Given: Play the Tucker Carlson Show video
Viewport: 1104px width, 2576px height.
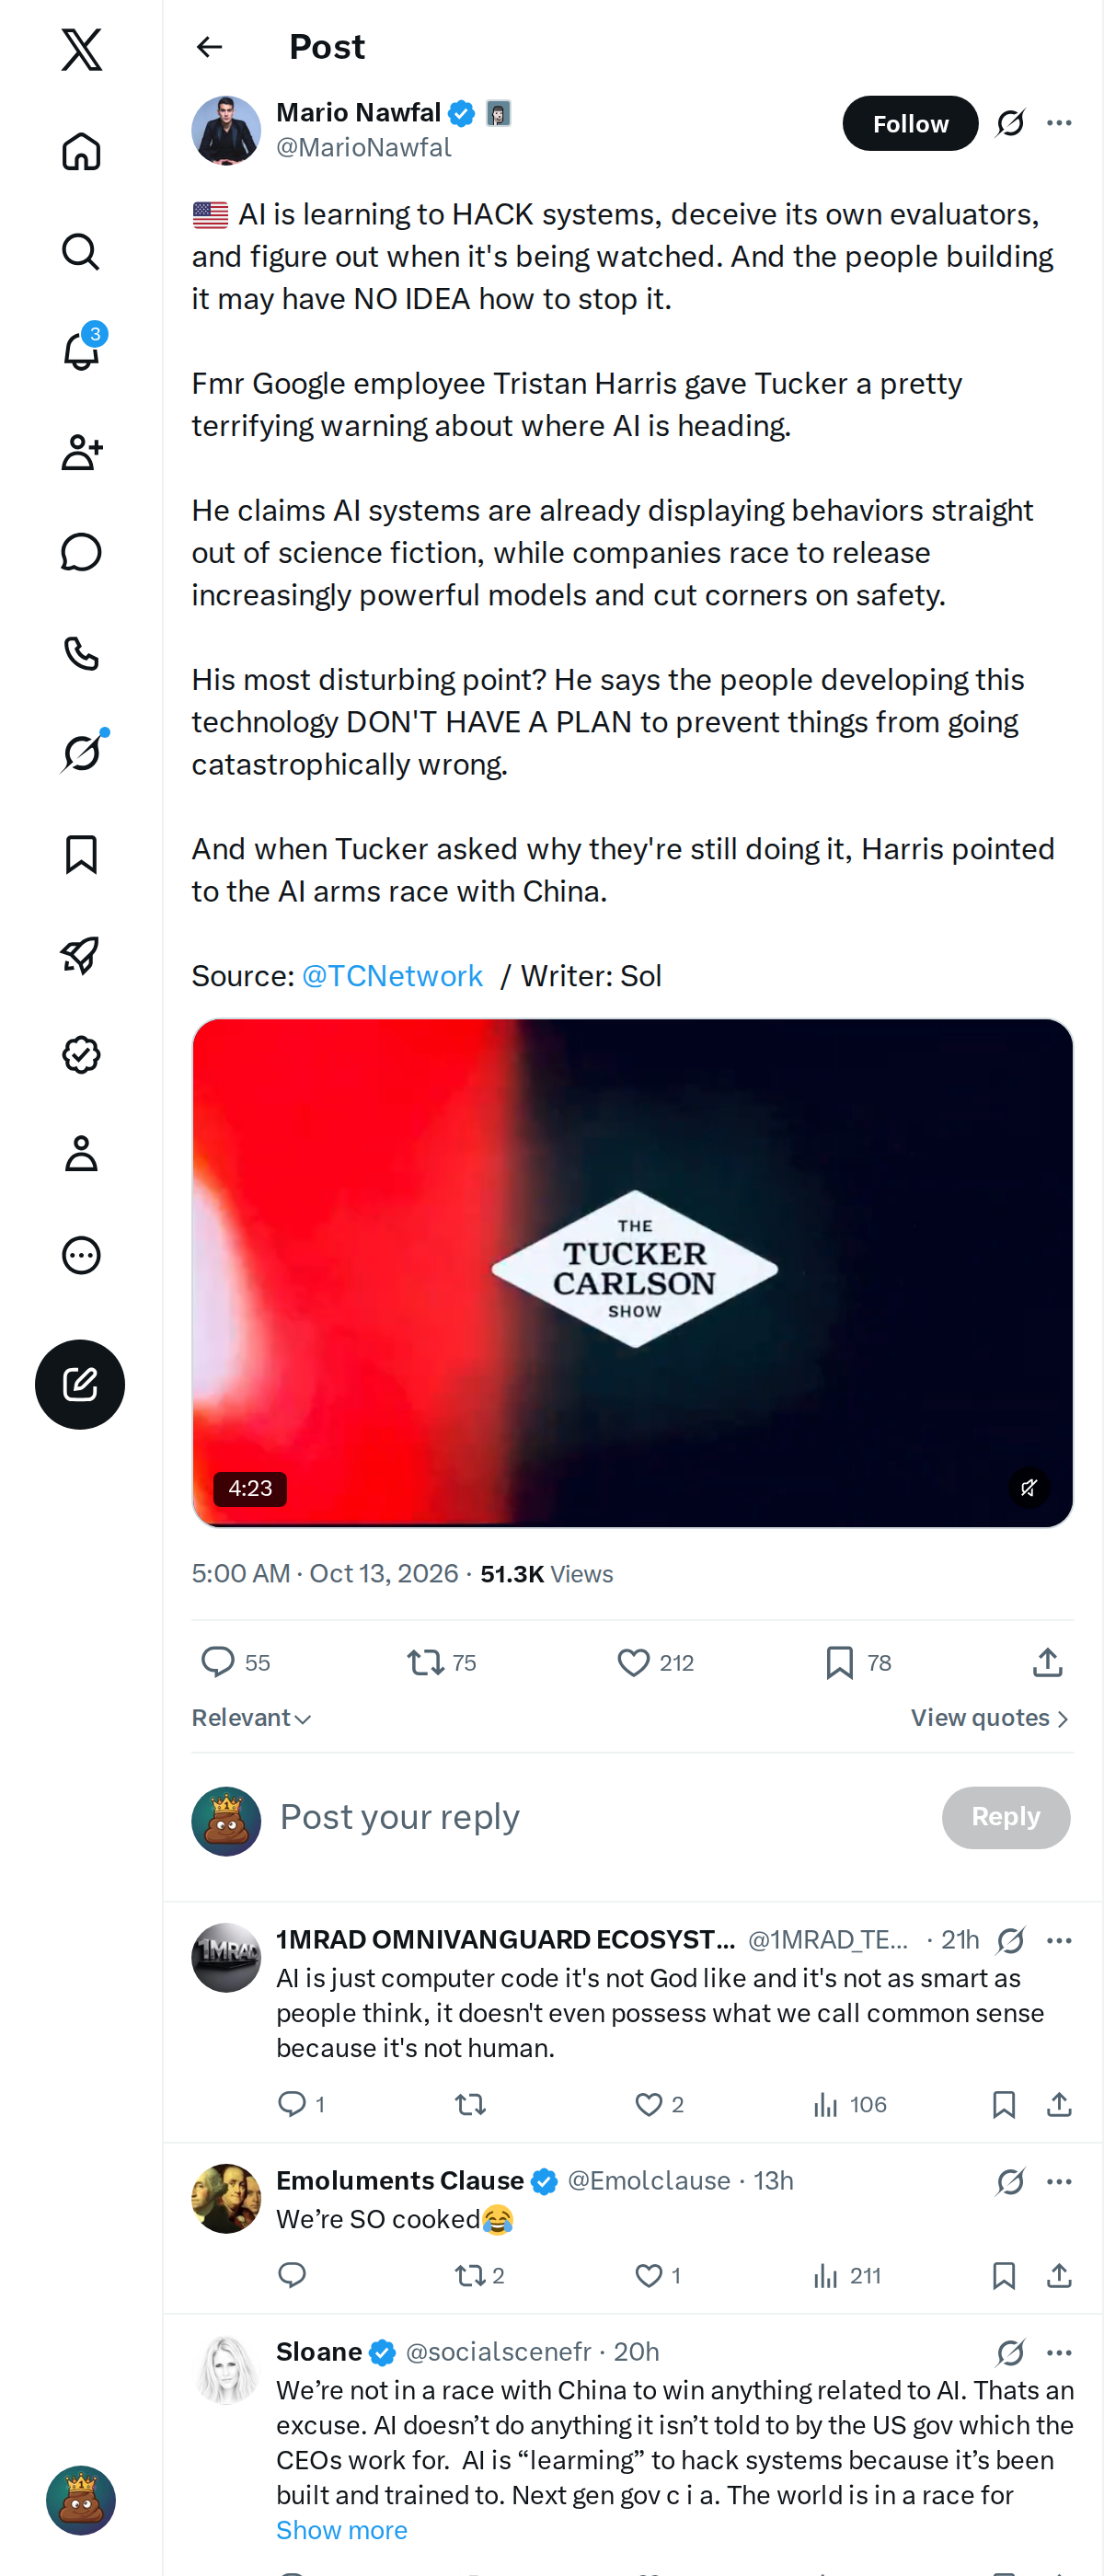Looking at the screenshot, I should (632, 1272).
